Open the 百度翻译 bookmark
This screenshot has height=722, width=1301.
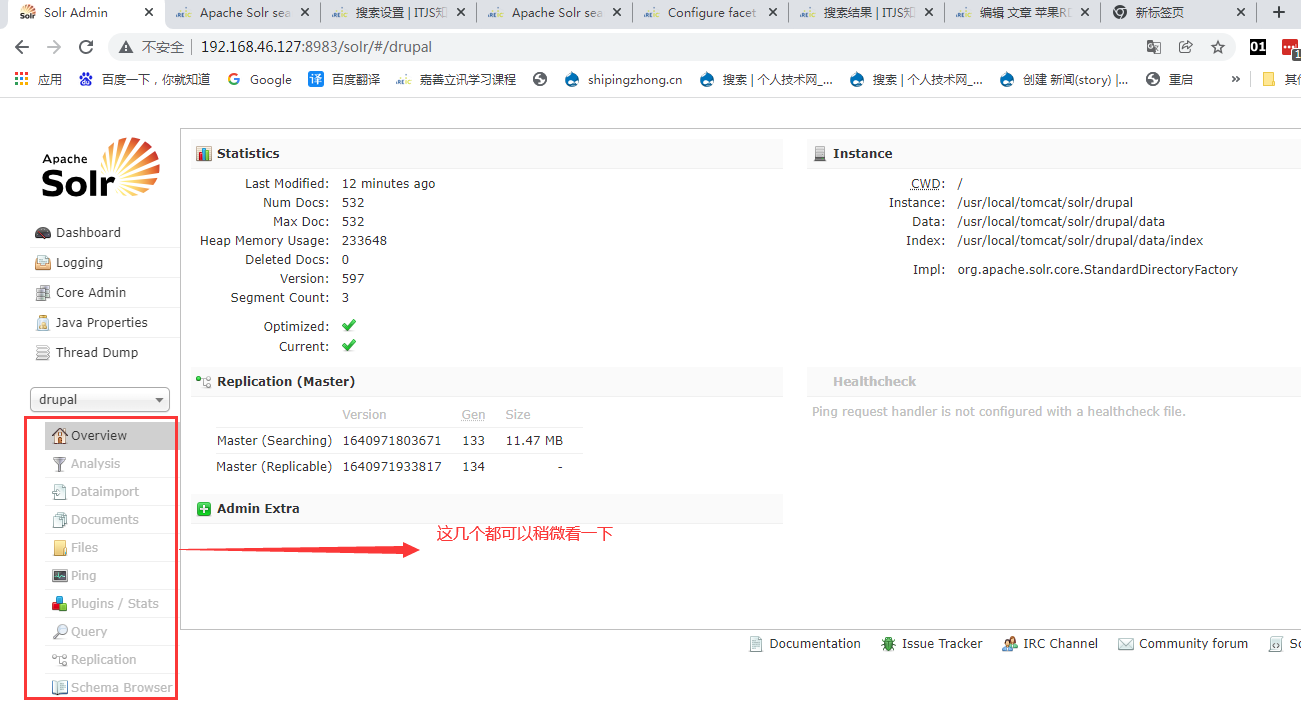344,79
